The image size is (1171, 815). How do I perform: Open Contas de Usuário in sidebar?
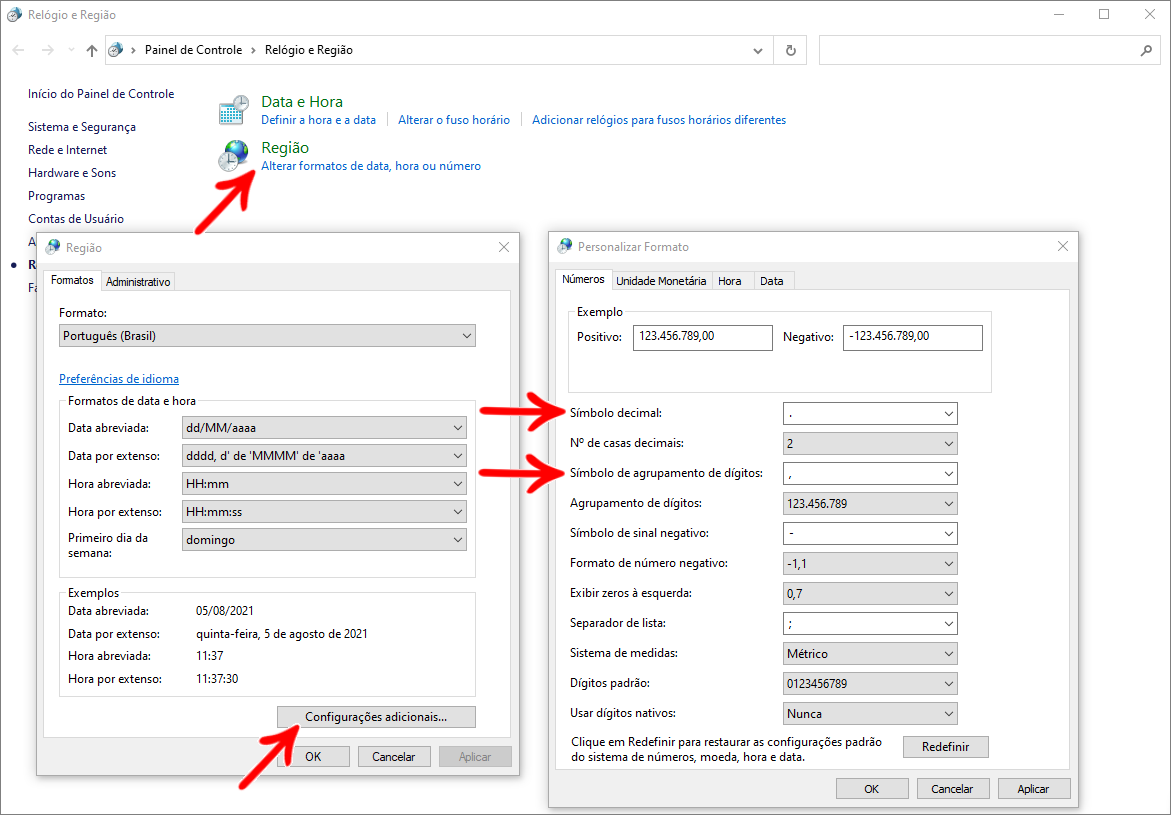tap(76, 219)
